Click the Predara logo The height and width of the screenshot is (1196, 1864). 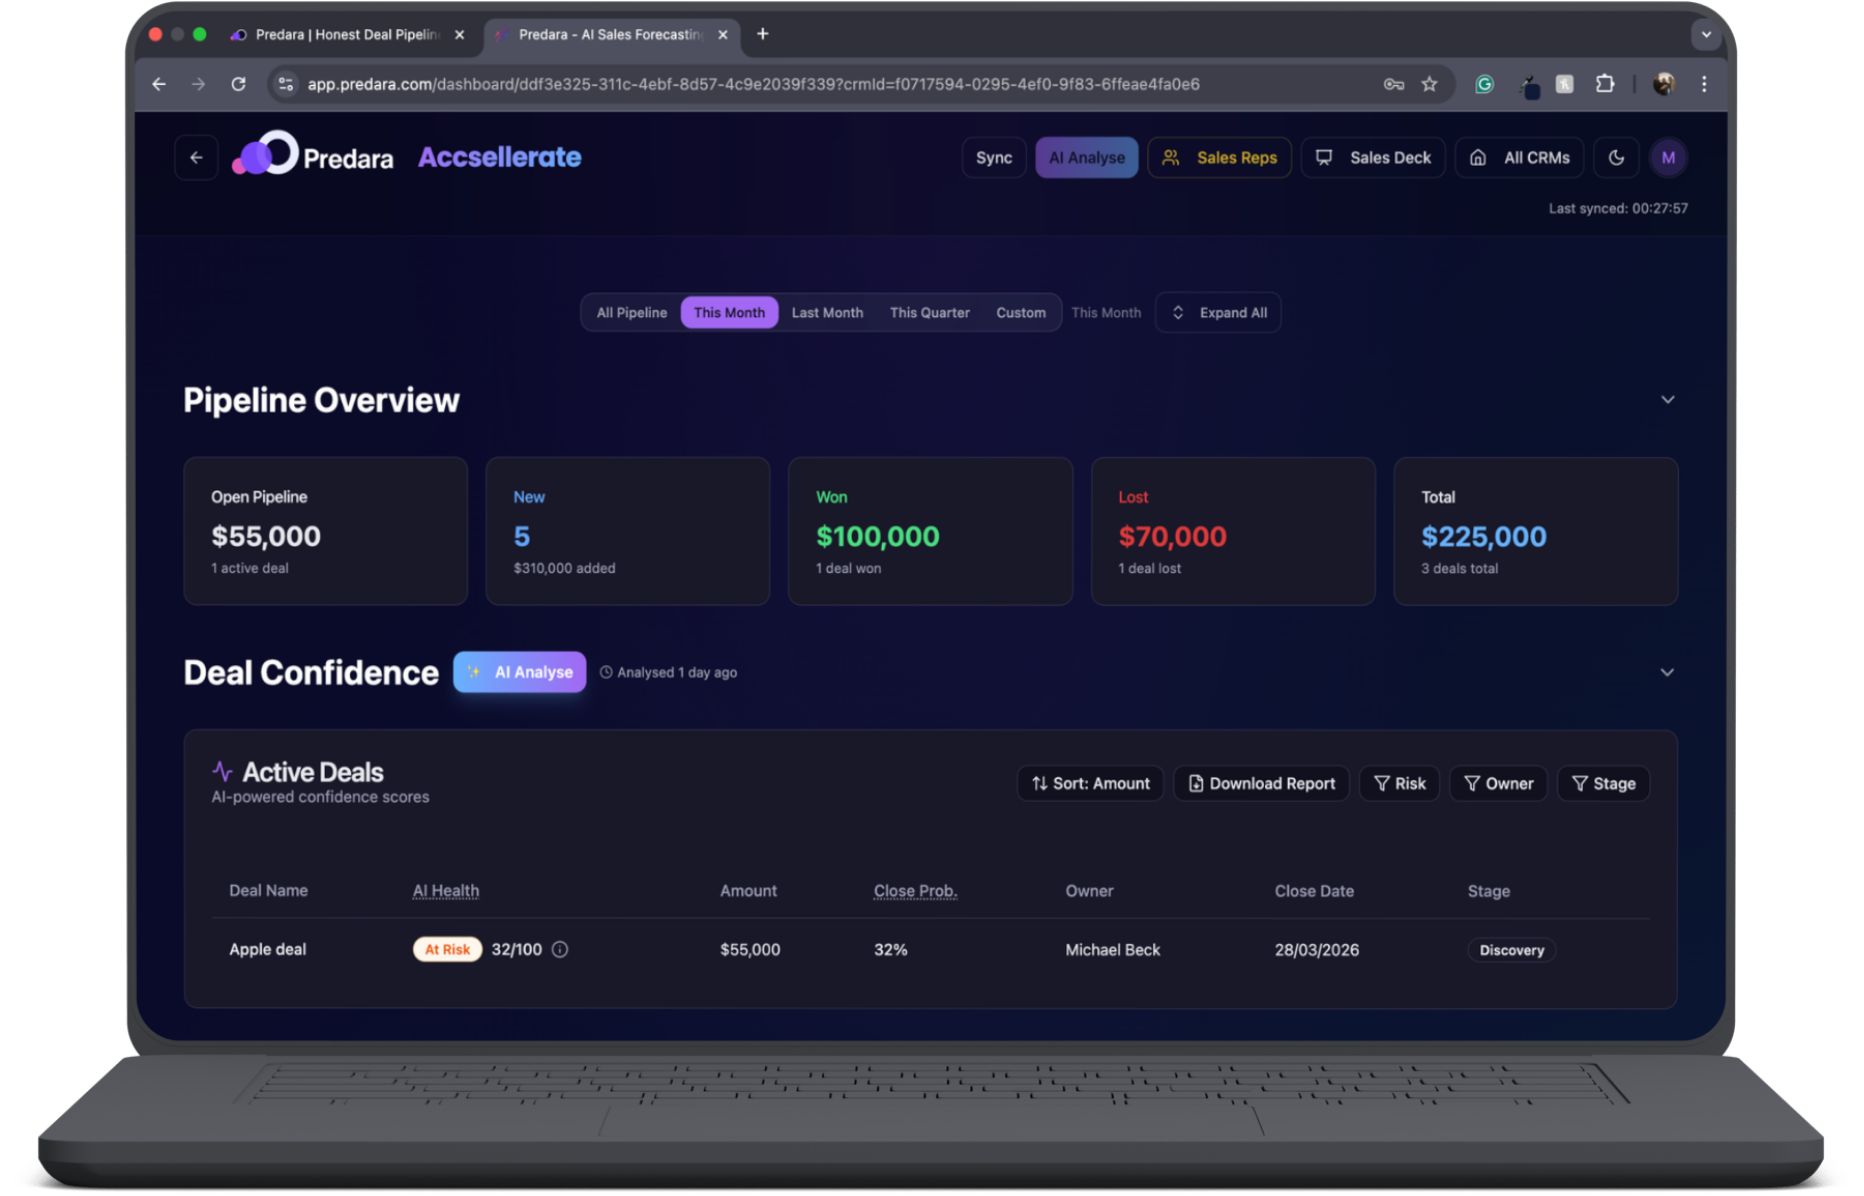point(313,156)
